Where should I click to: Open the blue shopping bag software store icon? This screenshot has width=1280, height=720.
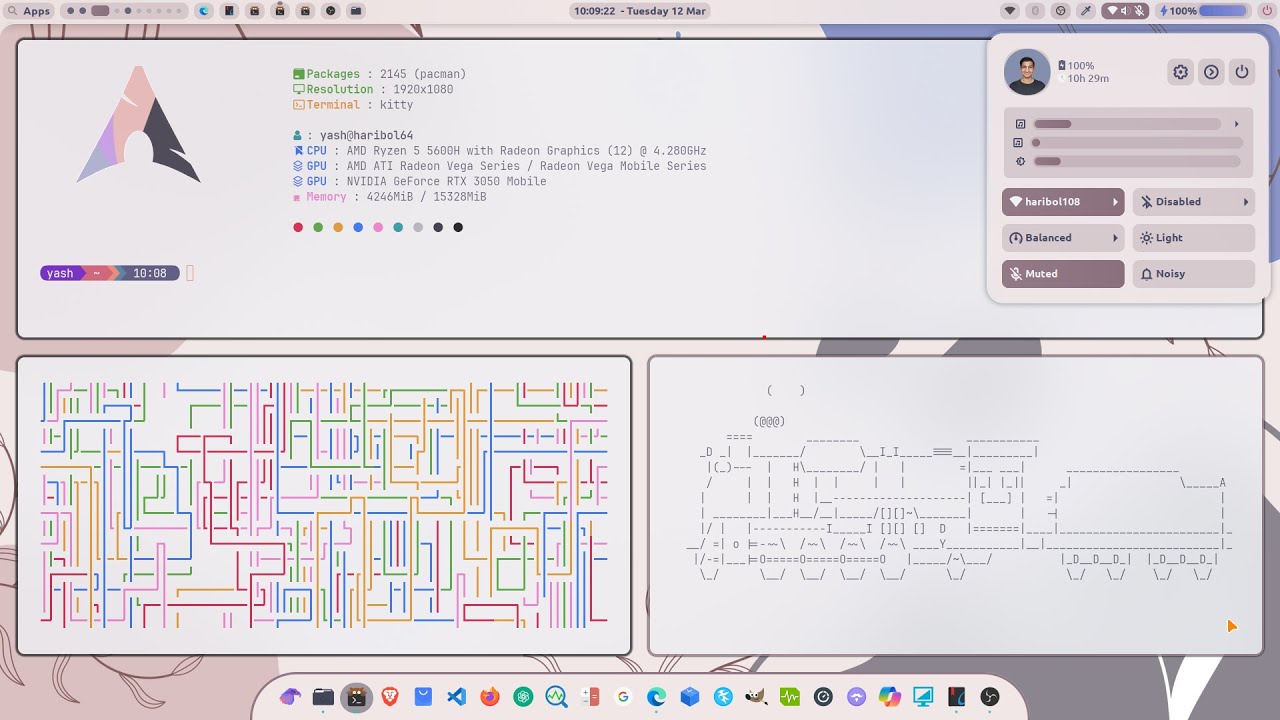click(423, 697)
